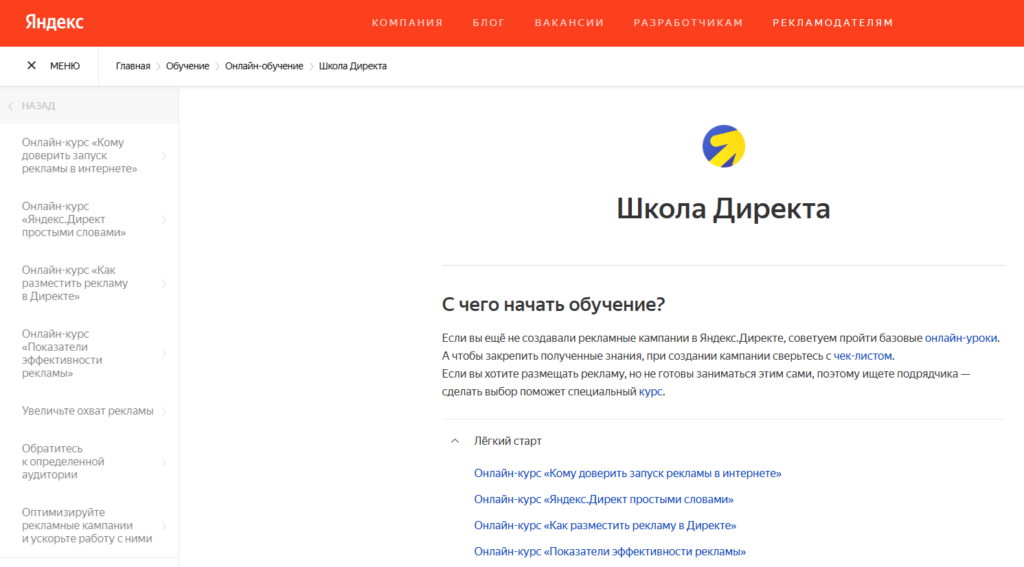The height and width of the screenshot is (567, 1024).
Task: Open sidebar item «Как разместить рекламу в Директе»
Action: coord(75,283)
